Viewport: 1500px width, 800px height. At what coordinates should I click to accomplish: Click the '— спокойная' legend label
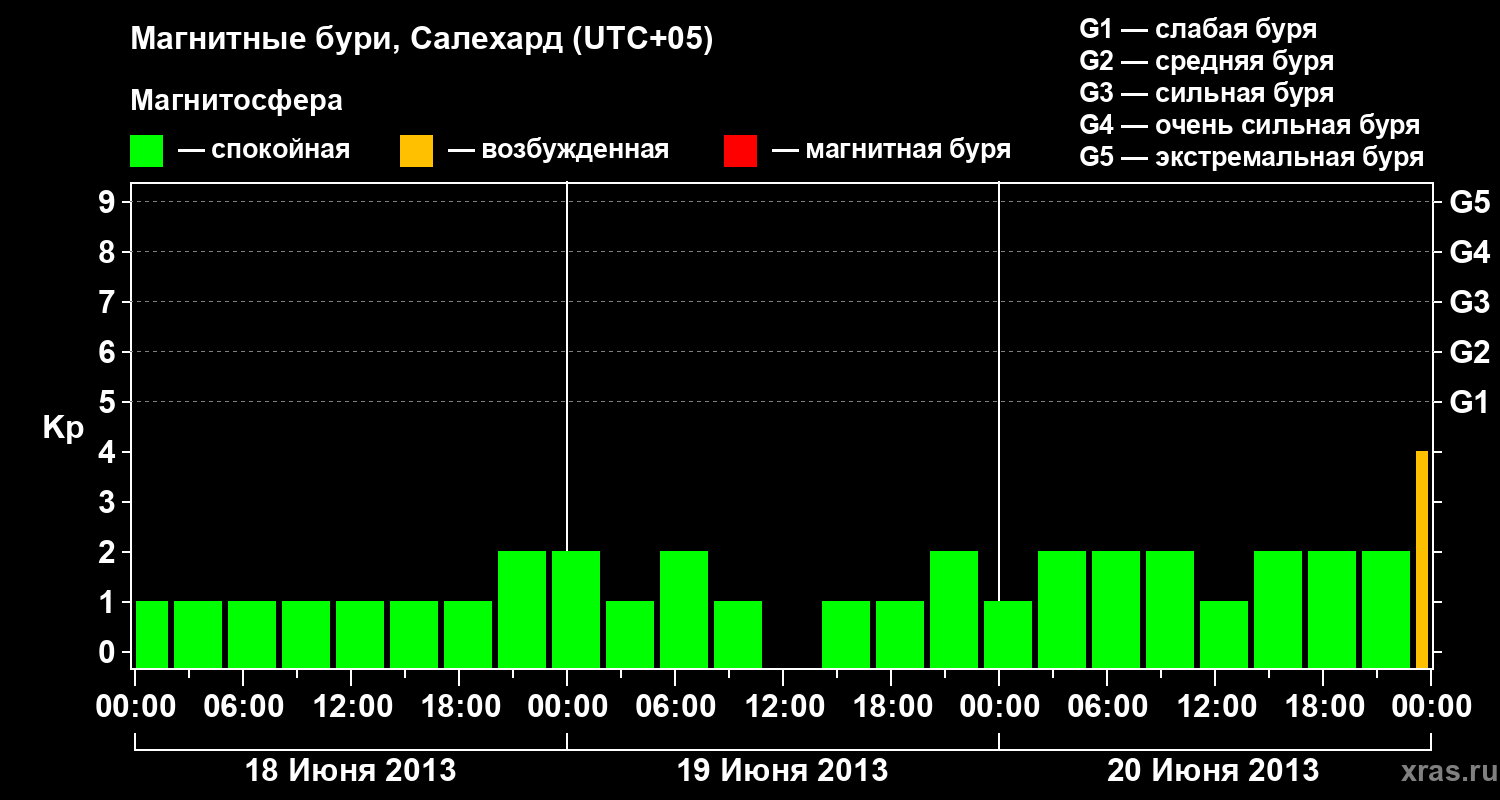point(264,150)
